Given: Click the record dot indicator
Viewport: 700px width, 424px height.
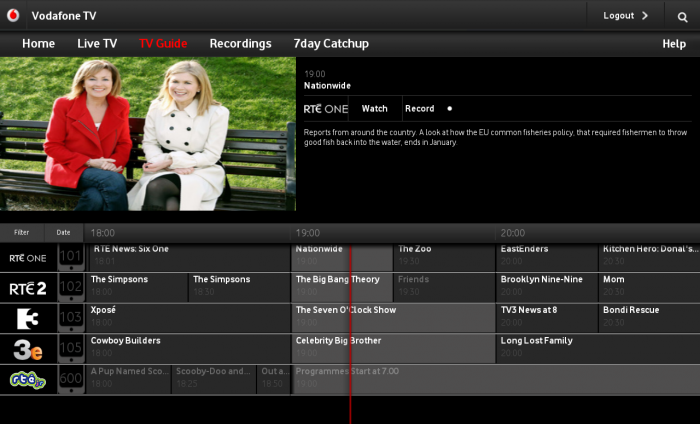Looking at the screenshot, I should (450, 108).
